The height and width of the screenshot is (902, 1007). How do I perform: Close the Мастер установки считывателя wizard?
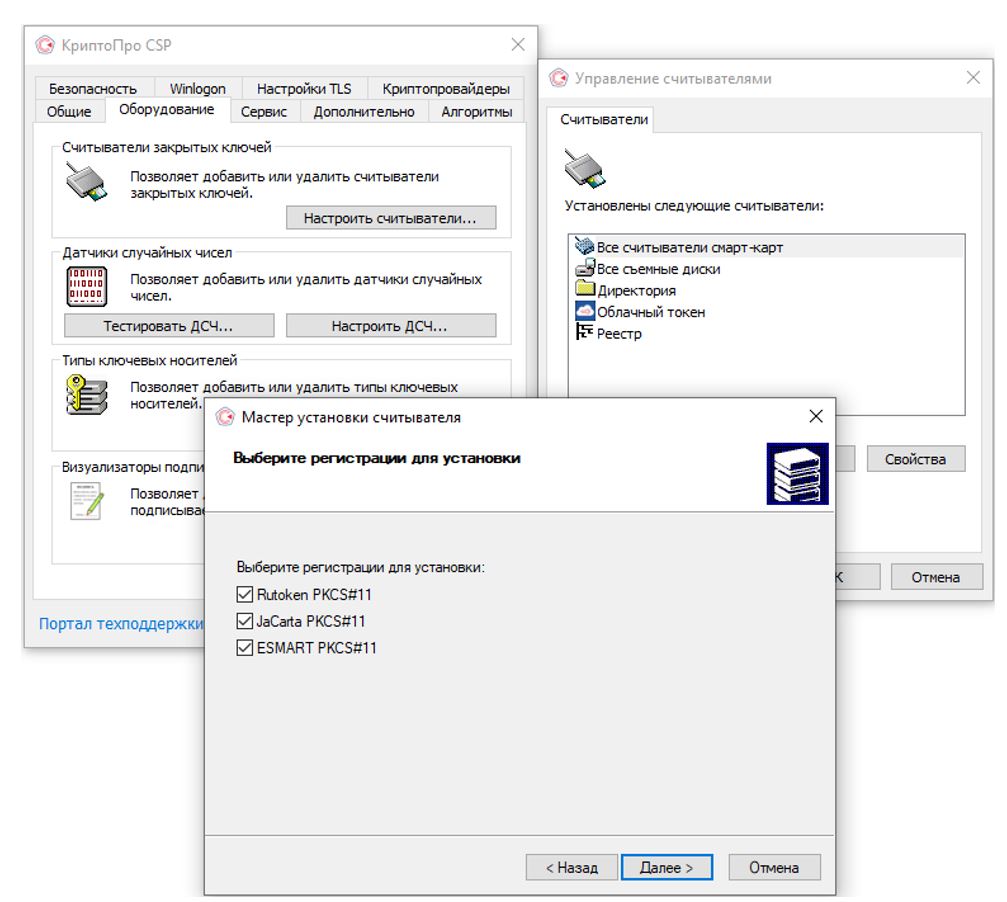[x=816, y=417]
